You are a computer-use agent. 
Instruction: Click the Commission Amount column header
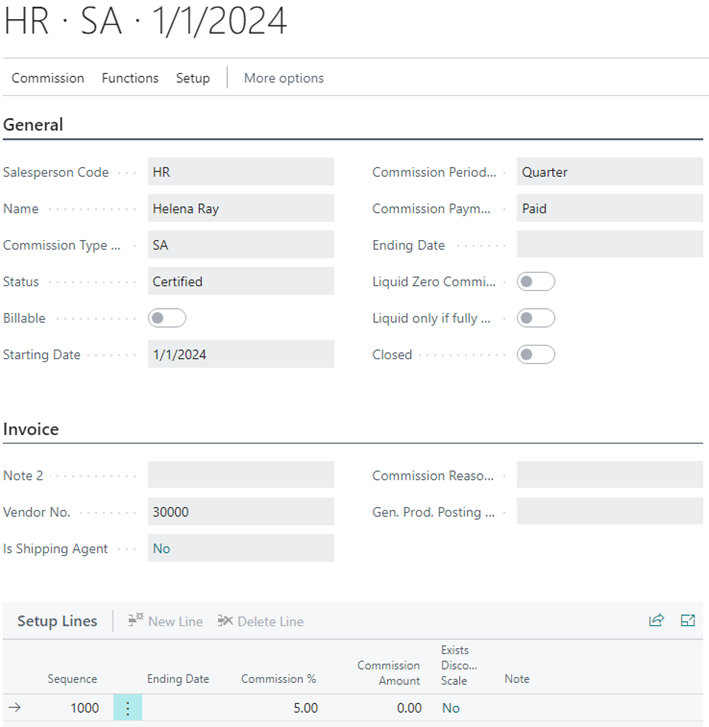pos(389,673)
